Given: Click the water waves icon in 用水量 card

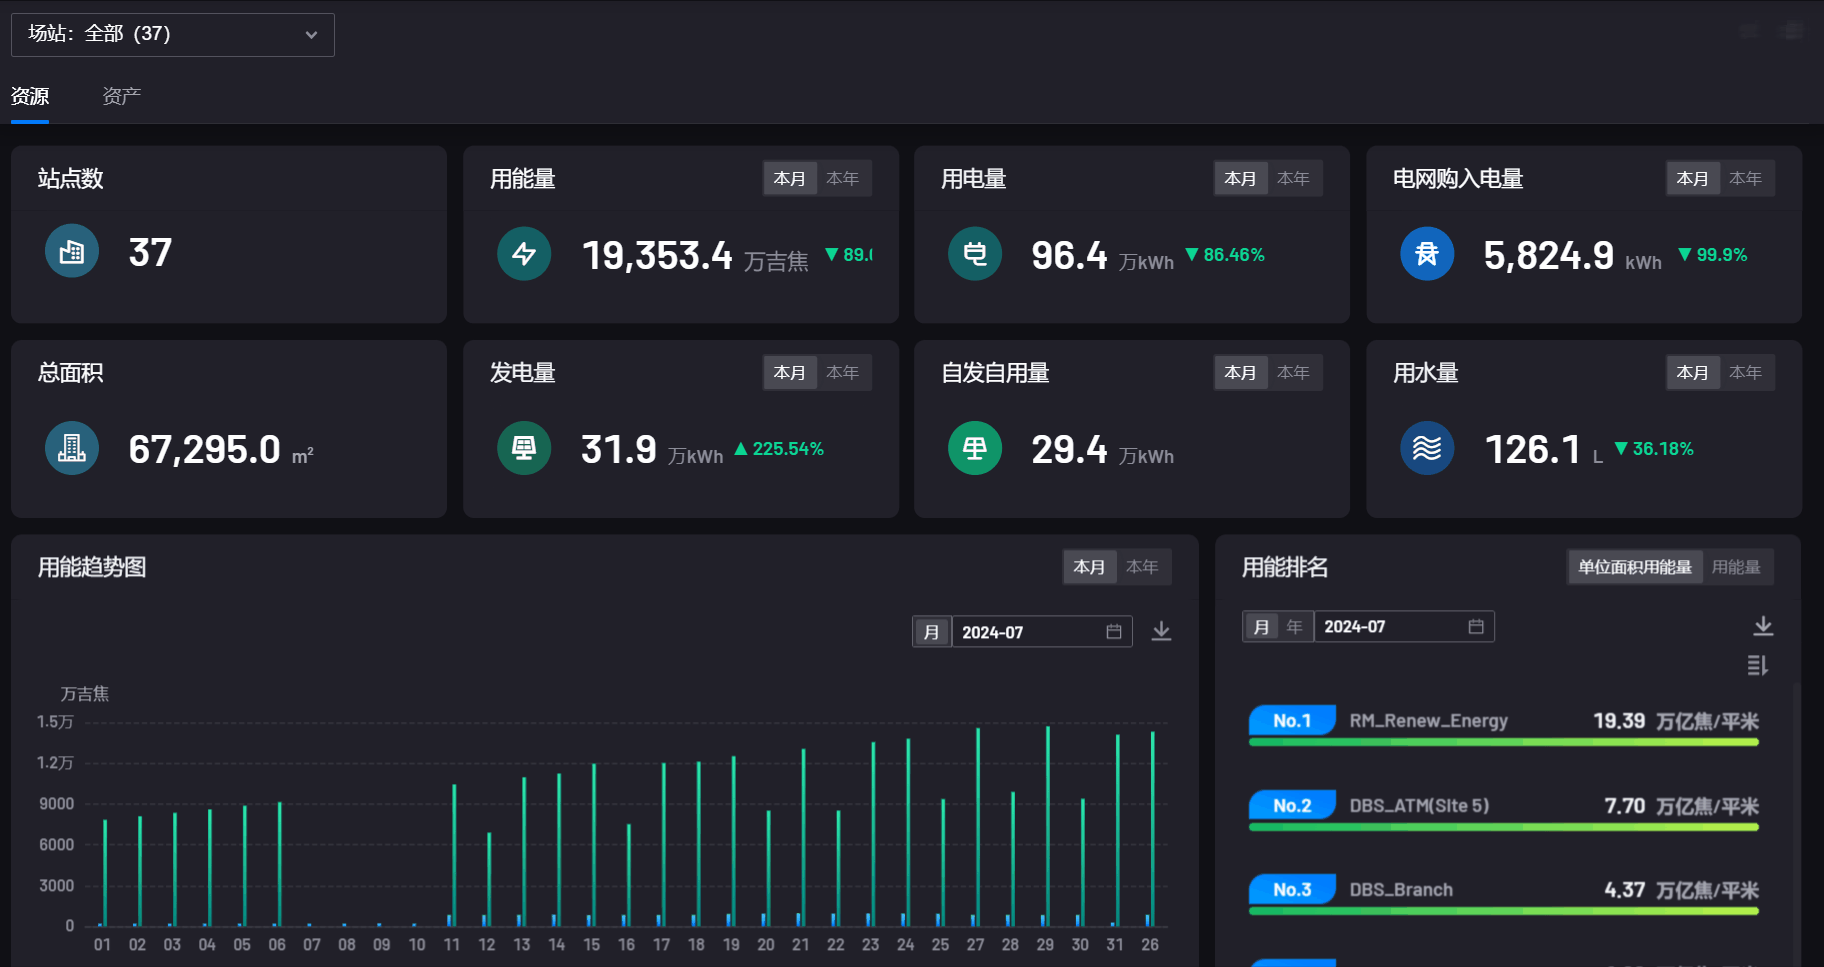Looking at the screenshot, I should (1426, 448).
